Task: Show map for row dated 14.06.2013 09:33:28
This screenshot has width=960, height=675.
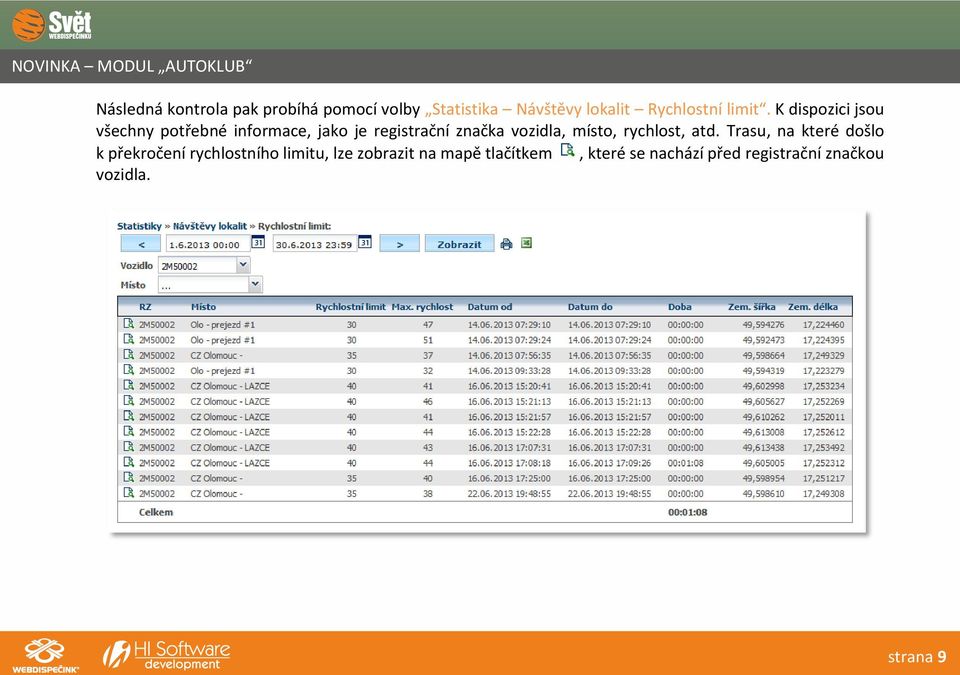Action: pyautogui.click(x=129, y=369)
